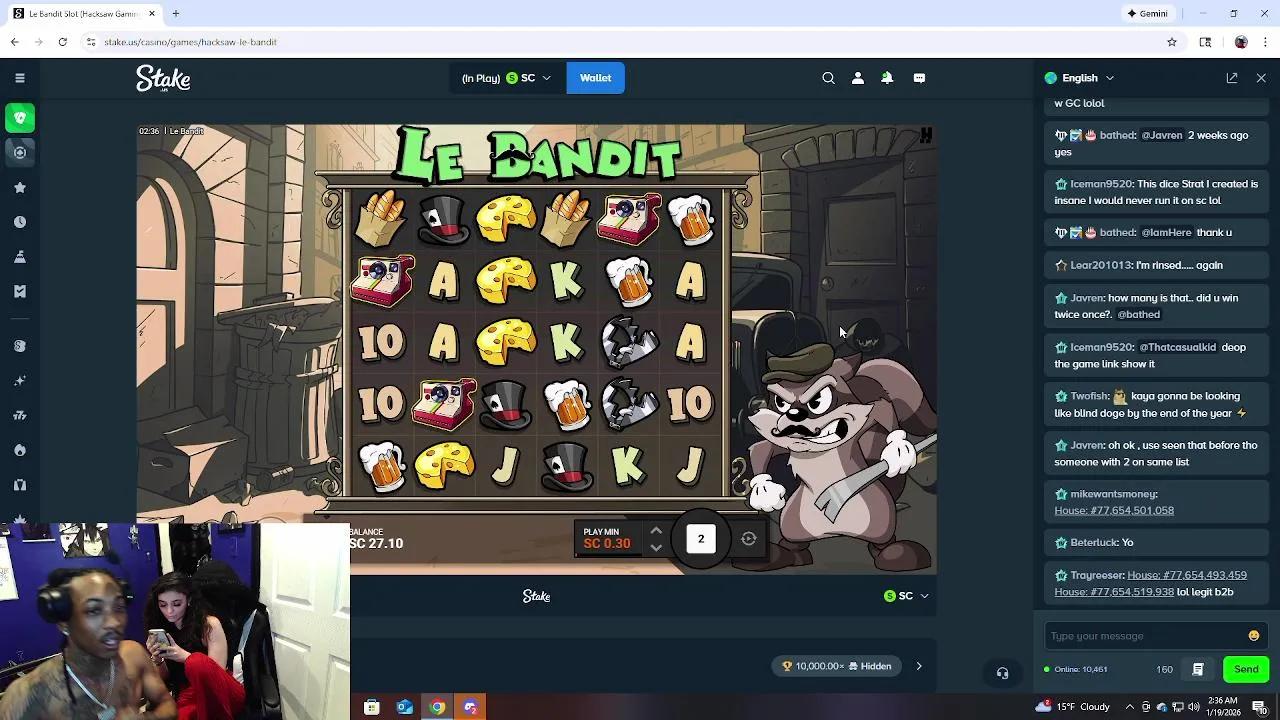Increase bet amount with the up stepper arrow

(x=655, y=531)
